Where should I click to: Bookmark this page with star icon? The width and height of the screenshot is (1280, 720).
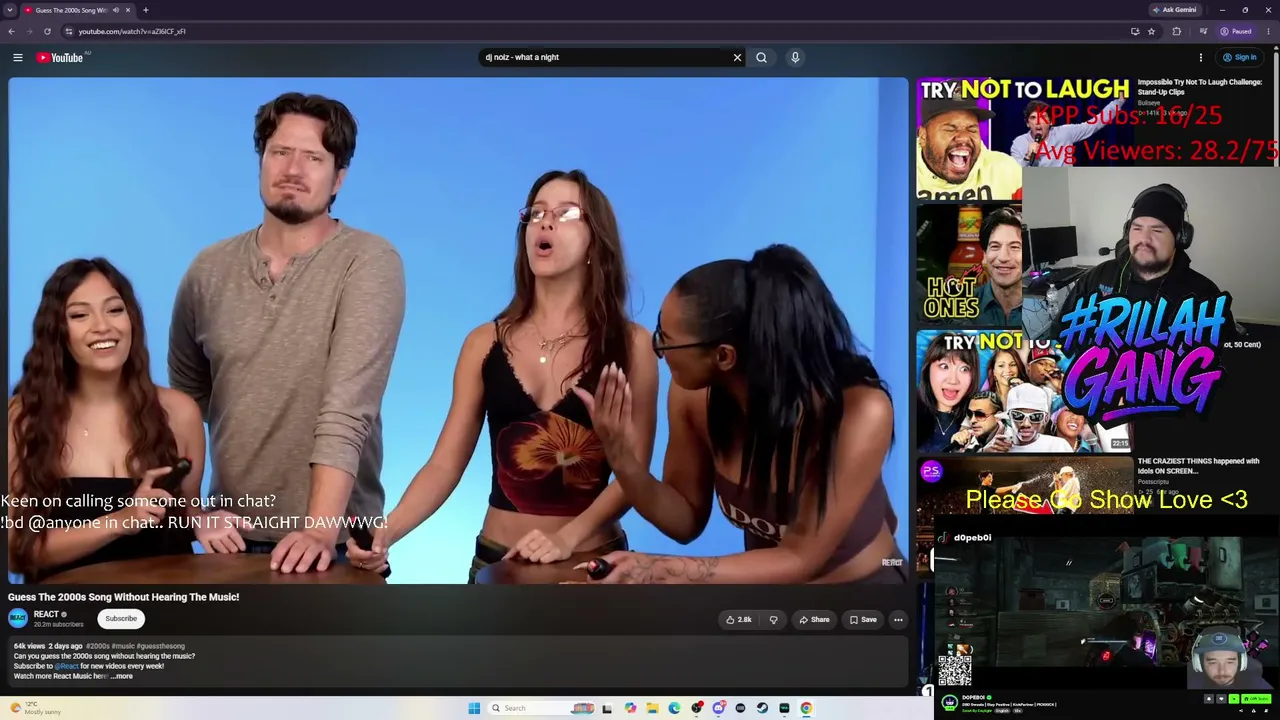click(x=1151, y=31)
